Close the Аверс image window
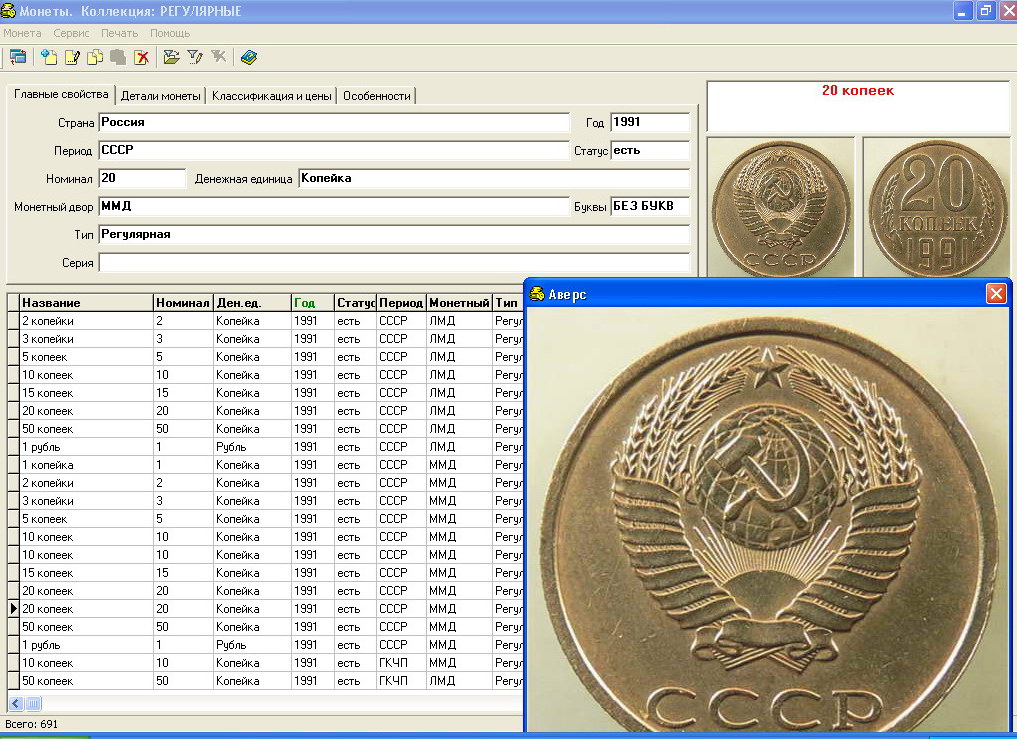Image resolution: width=1017 pixels, height=739 pixels. point(996,294)
